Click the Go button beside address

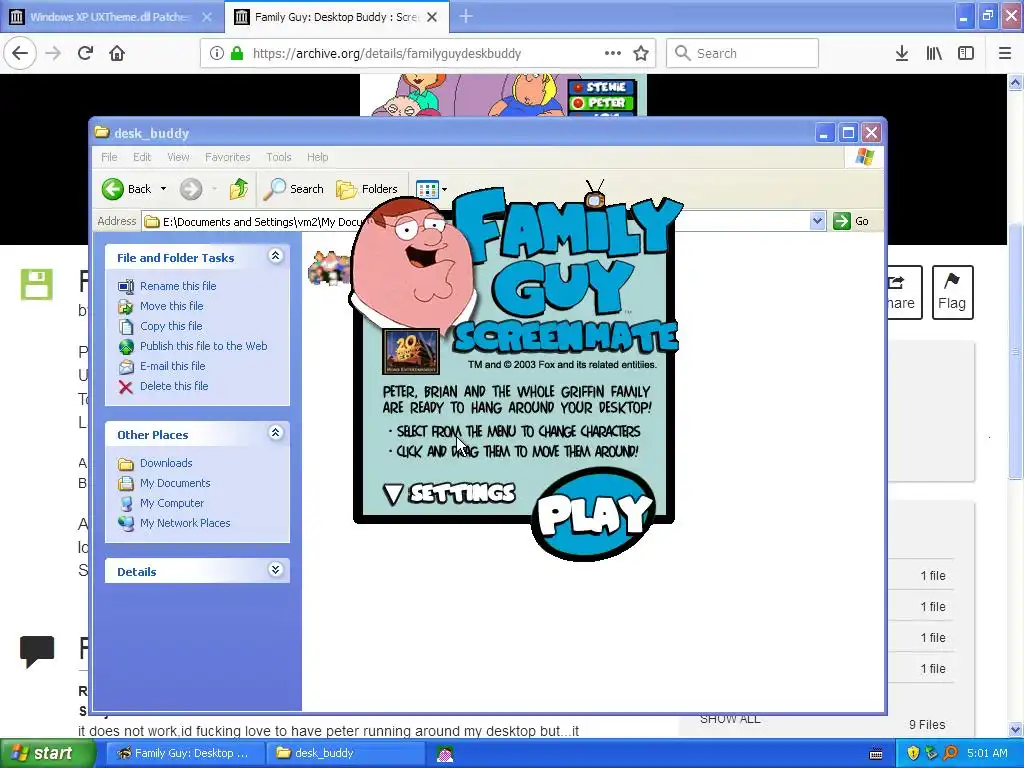pyautogui.click(x=851, y=221)
